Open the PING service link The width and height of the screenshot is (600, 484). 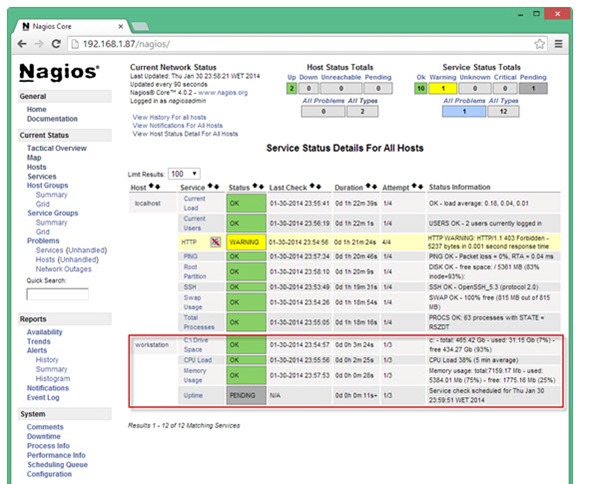coord(190,256)
